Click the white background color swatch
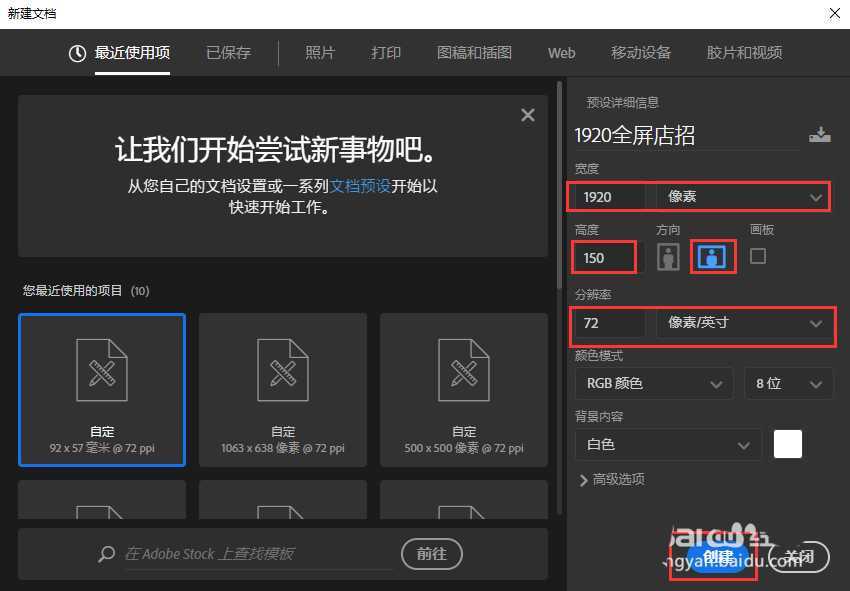Viewport: 850px width, 591px height. (788, 444)
